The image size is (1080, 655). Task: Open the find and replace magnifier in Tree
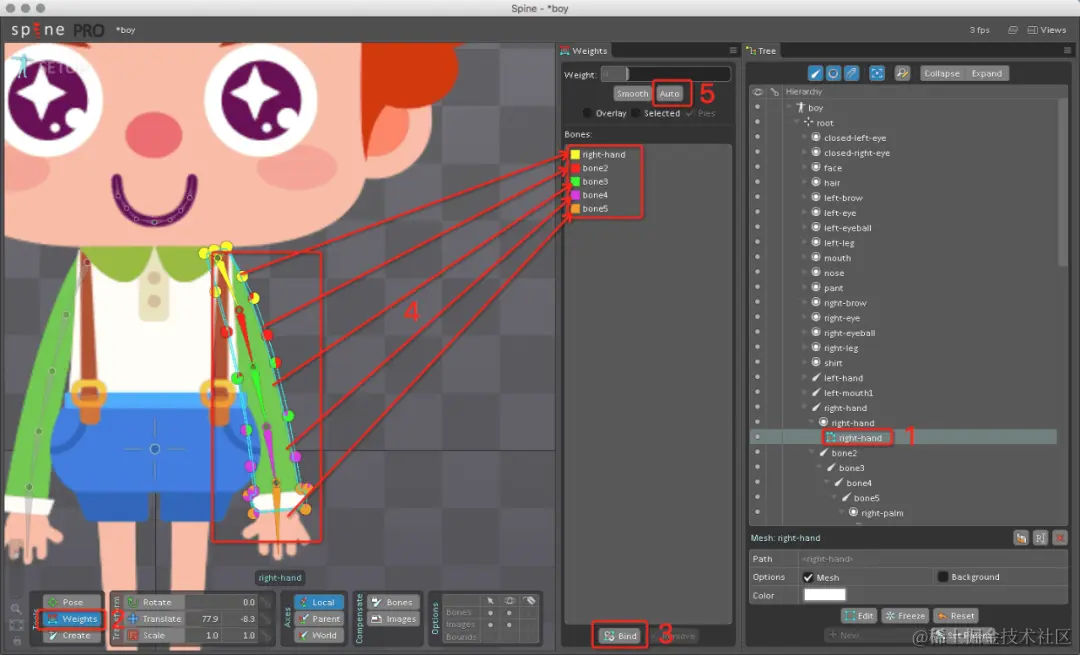point(902,73)
